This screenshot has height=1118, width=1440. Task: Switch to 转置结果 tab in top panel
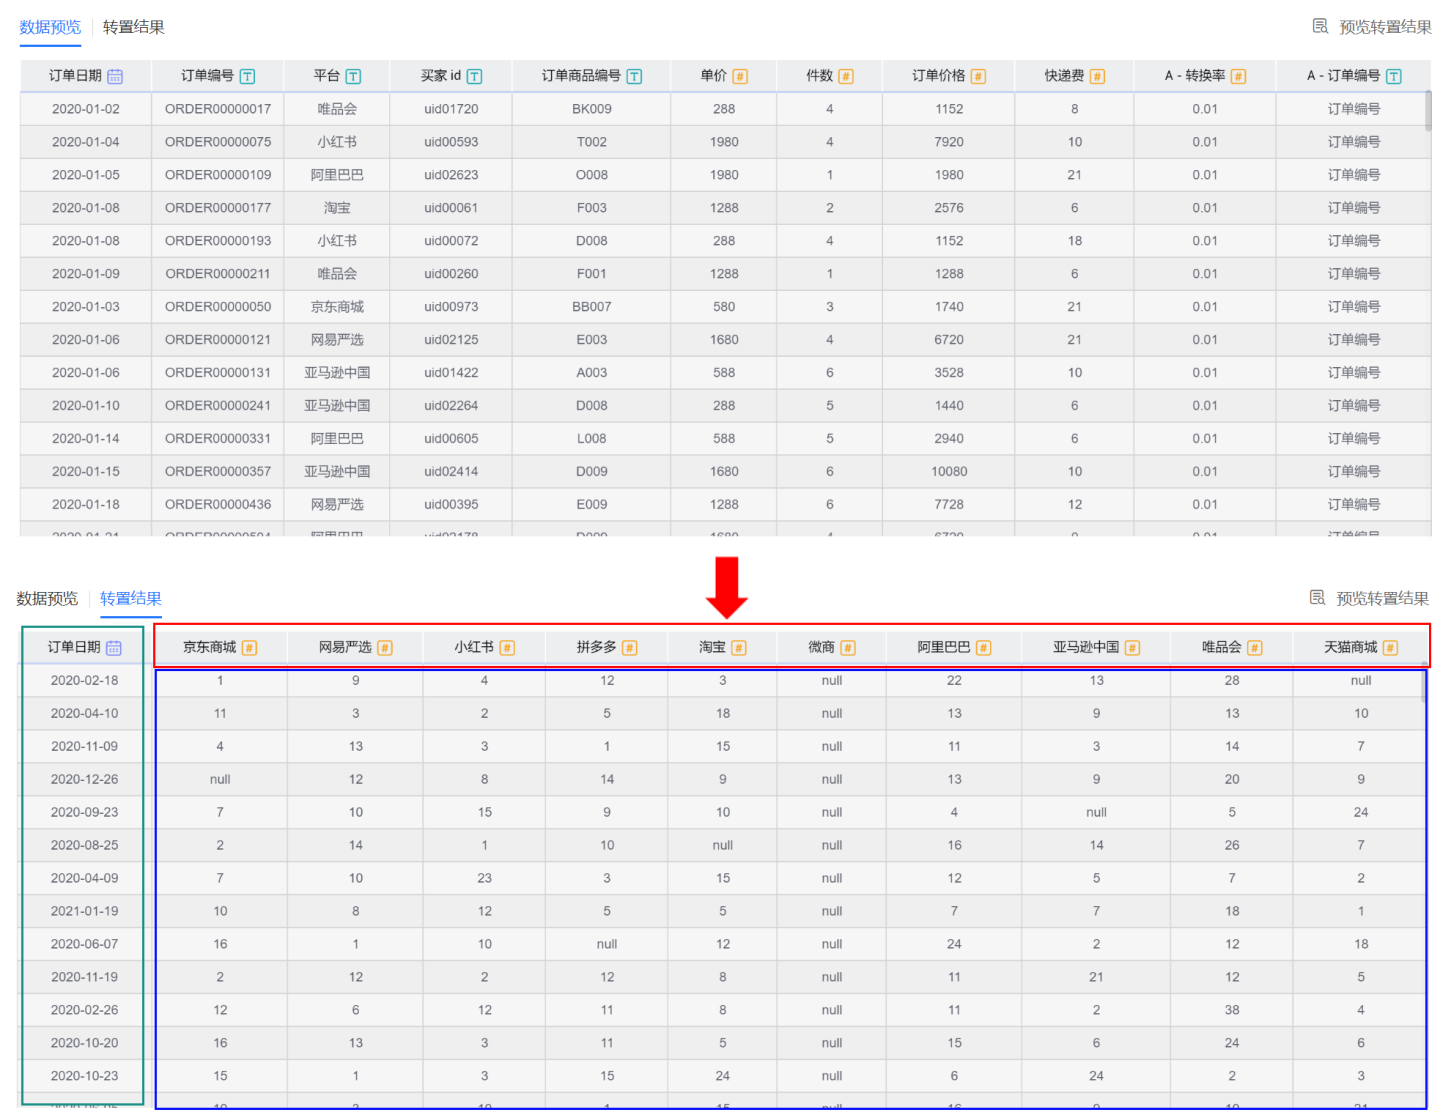(133, 27)
